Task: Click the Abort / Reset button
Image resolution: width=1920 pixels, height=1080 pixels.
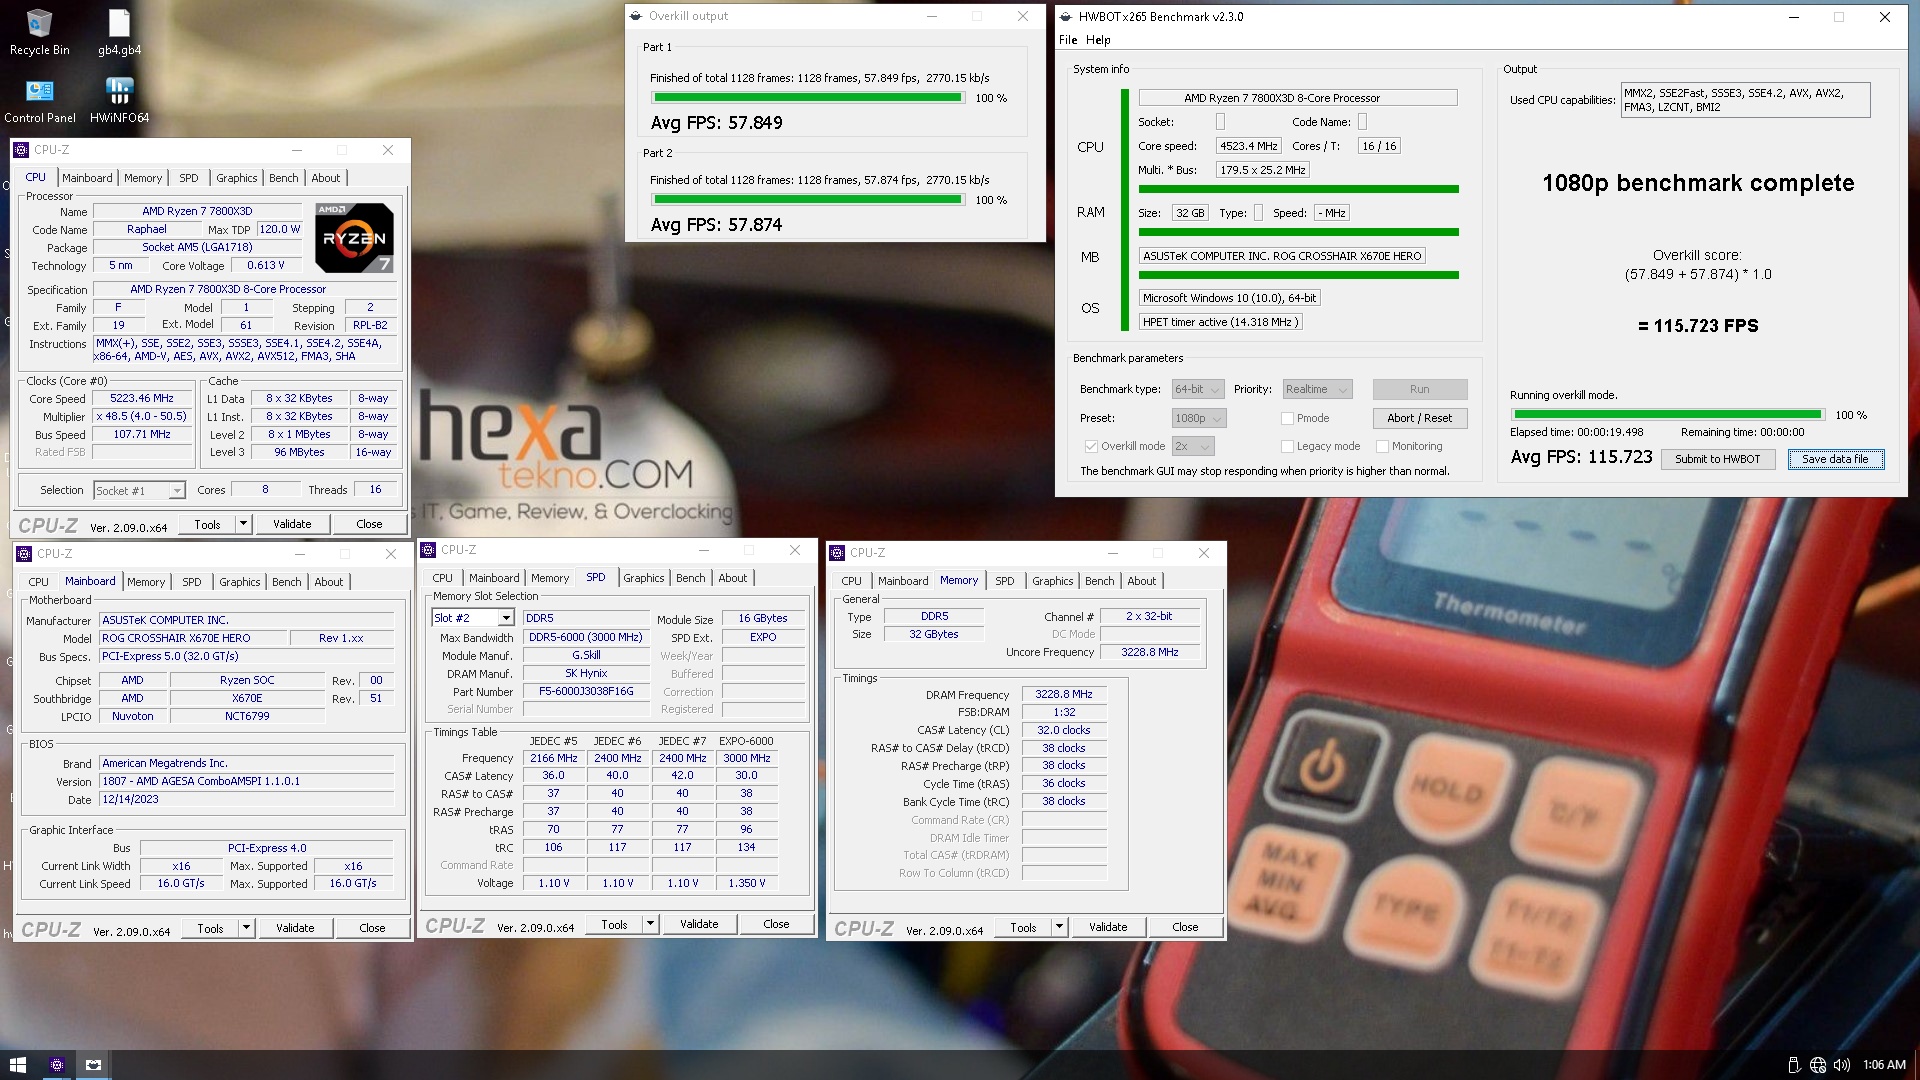Action: pos(1419,418)
